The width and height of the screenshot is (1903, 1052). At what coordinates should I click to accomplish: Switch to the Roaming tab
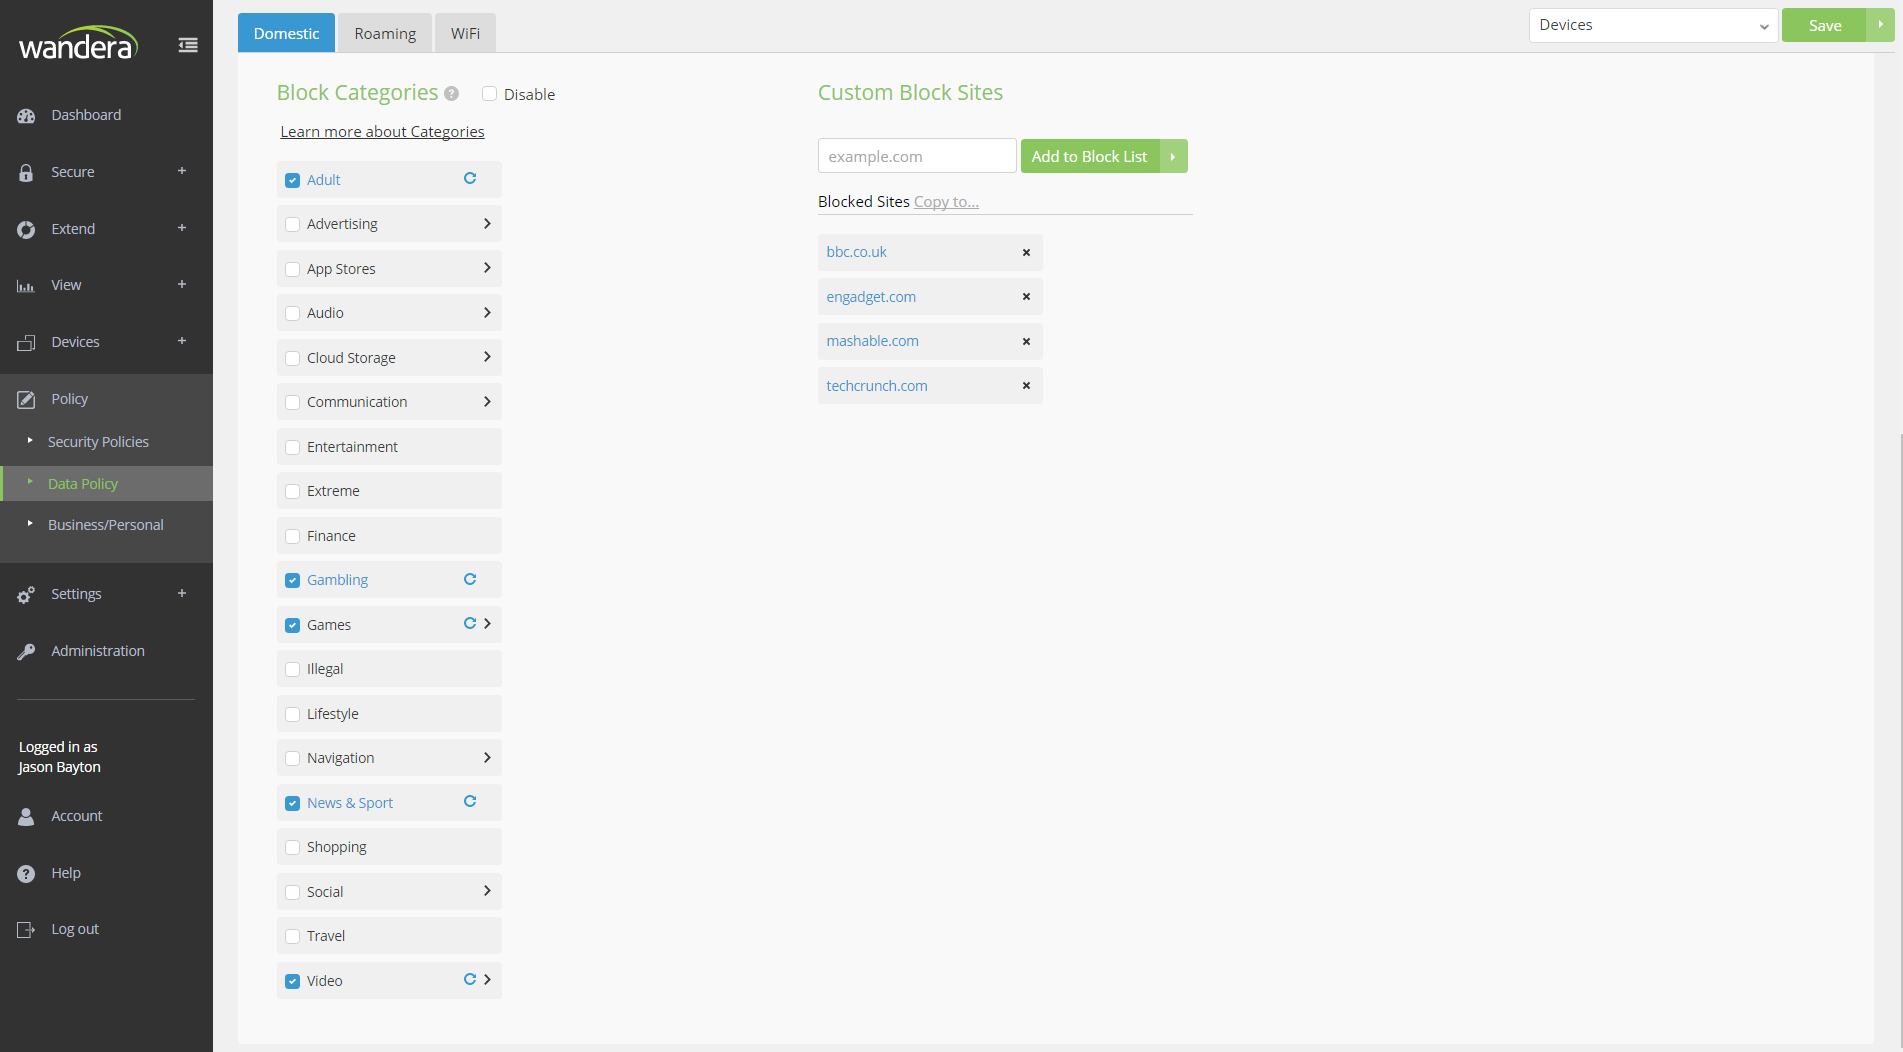[x=385, y=34]
